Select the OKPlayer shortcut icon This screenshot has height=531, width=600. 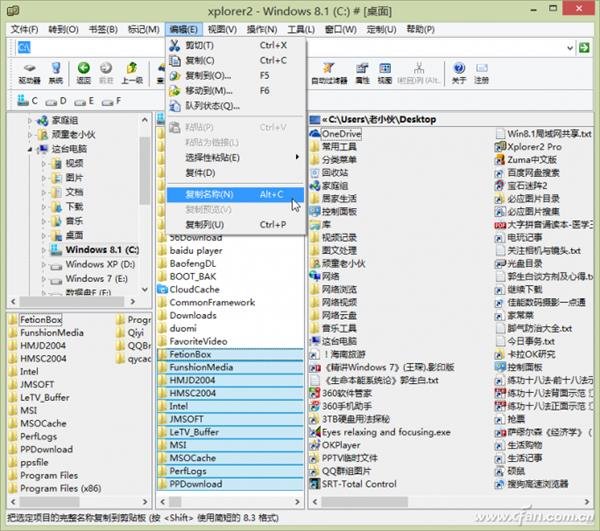click(x=314, y=445)
